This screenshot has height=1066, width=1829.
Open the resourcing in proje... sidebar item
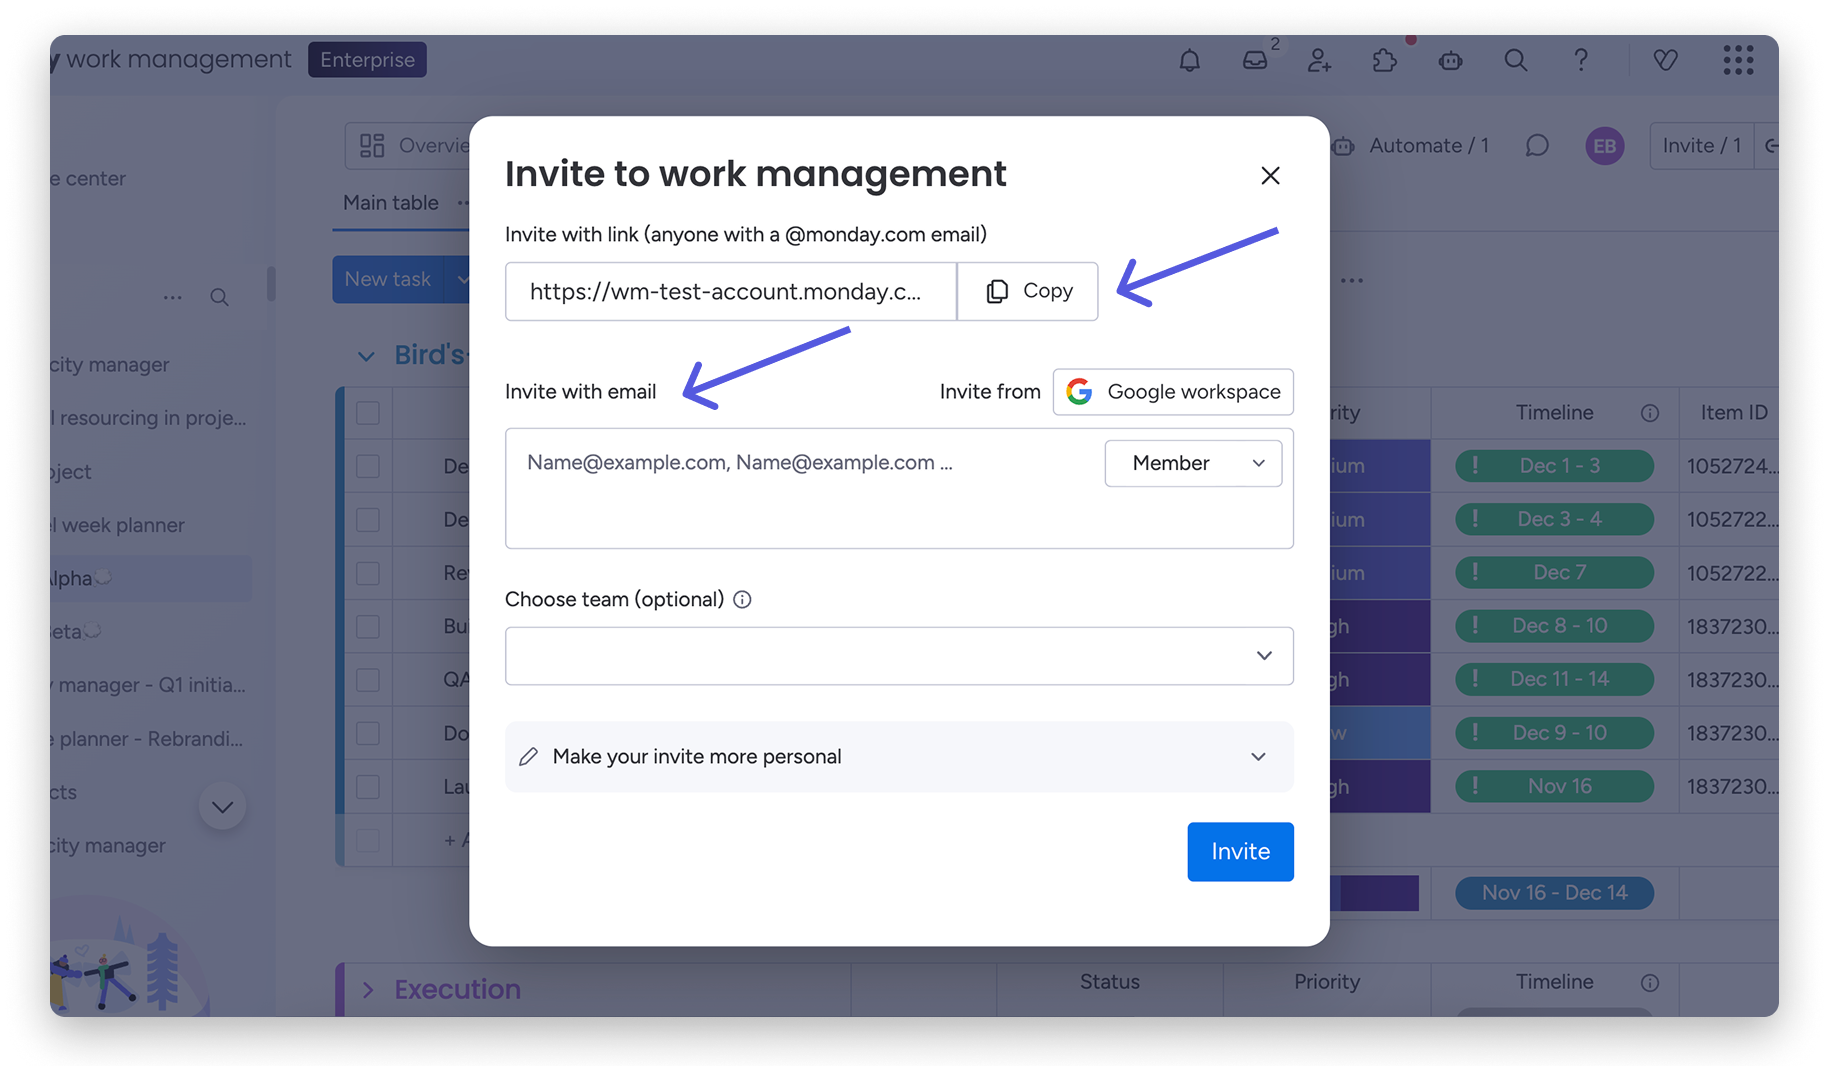[150, 418]
